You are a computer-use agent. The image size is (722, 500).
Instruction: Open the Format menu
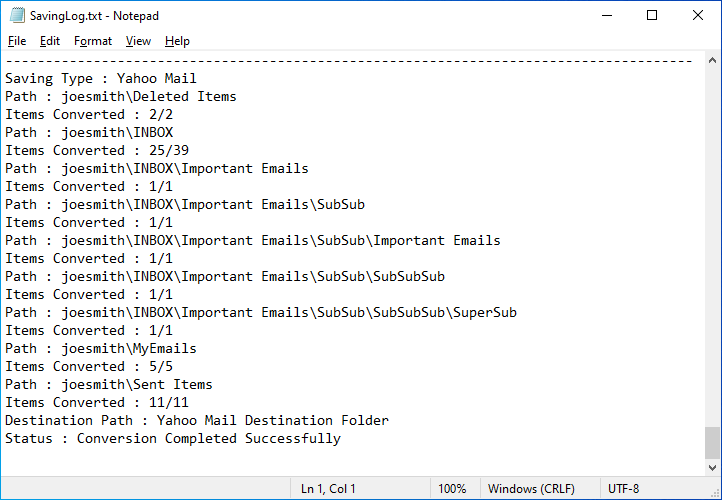(x=93, y=41)
